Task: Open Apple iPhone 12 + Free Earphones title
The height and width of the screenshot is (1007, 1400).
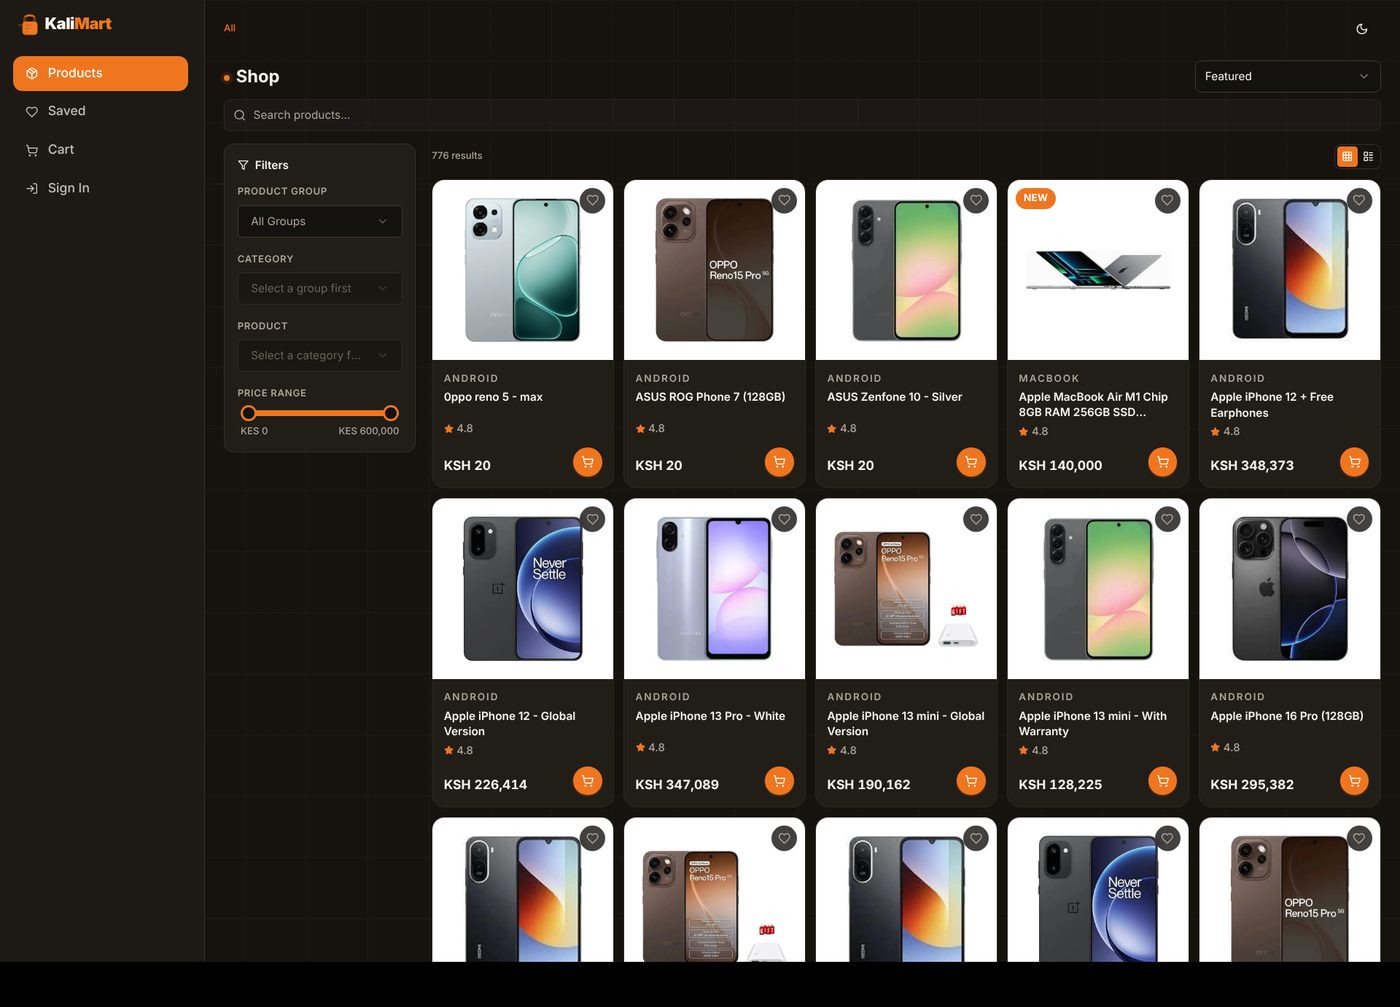Action: tap(1272, 405)
